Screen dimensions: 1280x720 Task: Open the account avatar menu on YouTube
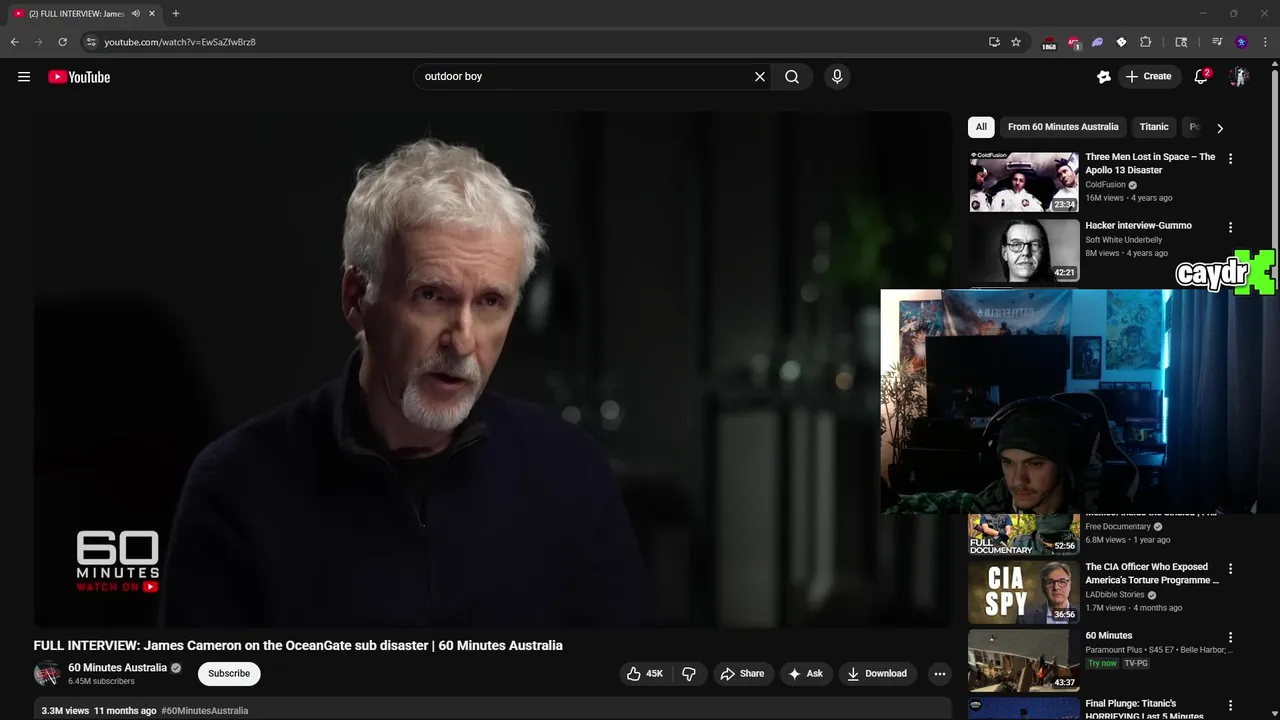click(x=1238, y=77)
